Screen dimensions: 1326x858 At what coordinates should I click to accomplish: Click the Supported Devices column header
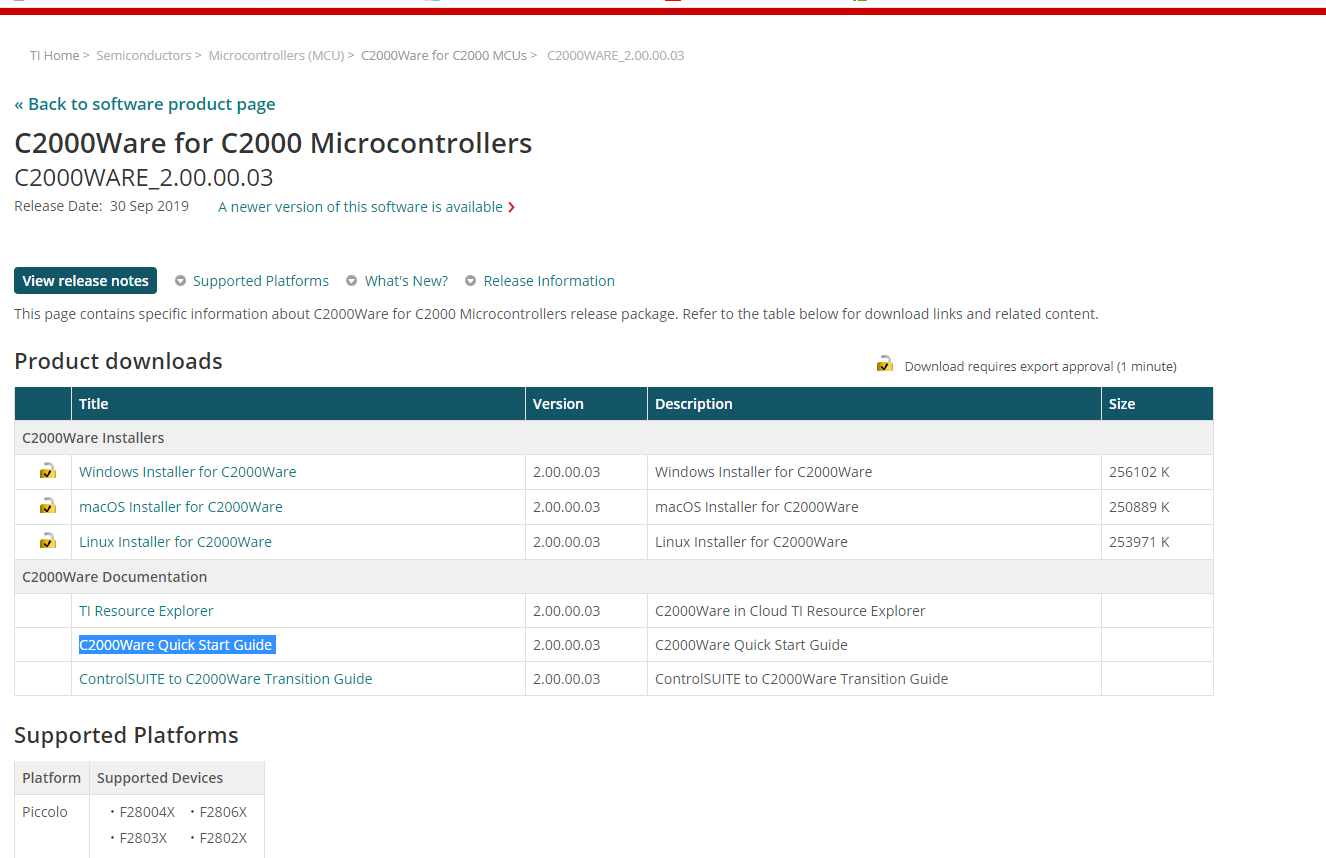click(177, 778)
